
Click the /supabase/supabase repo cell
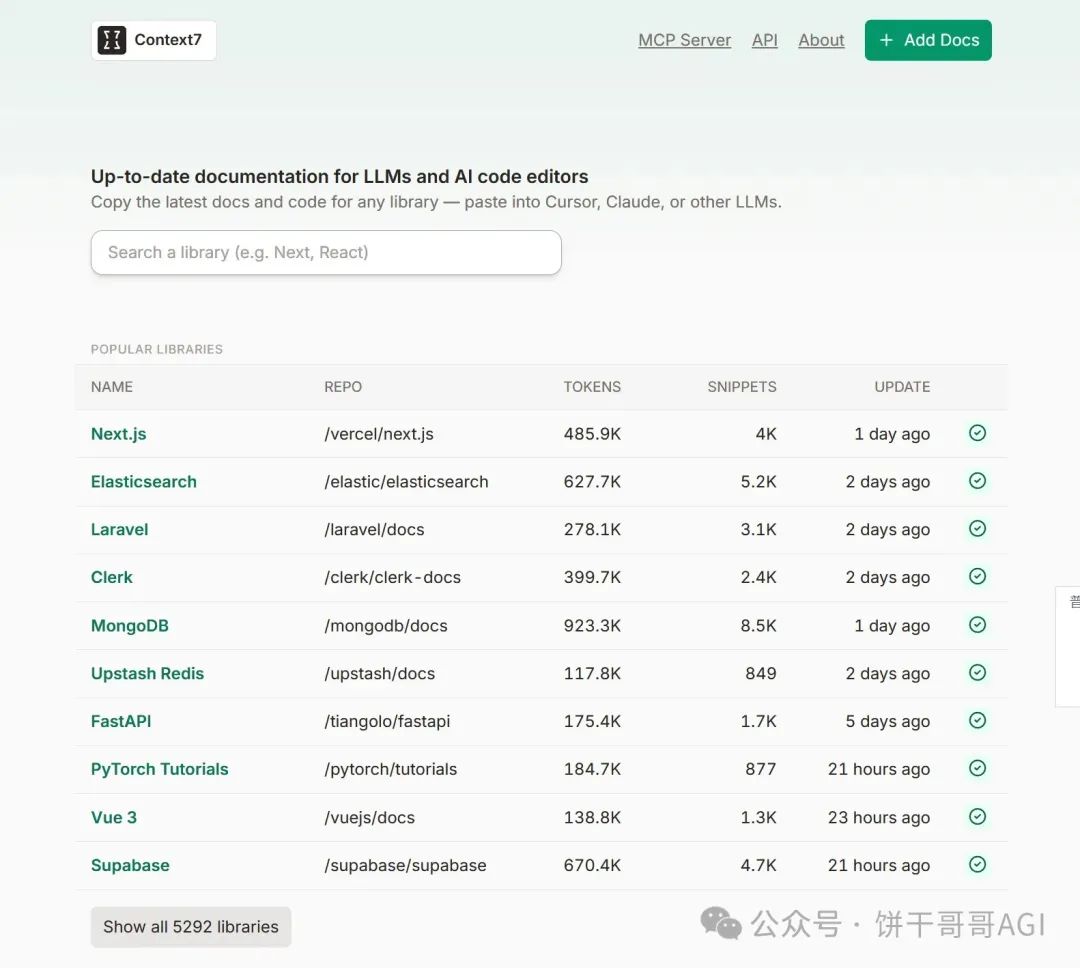tap(405, 865)
